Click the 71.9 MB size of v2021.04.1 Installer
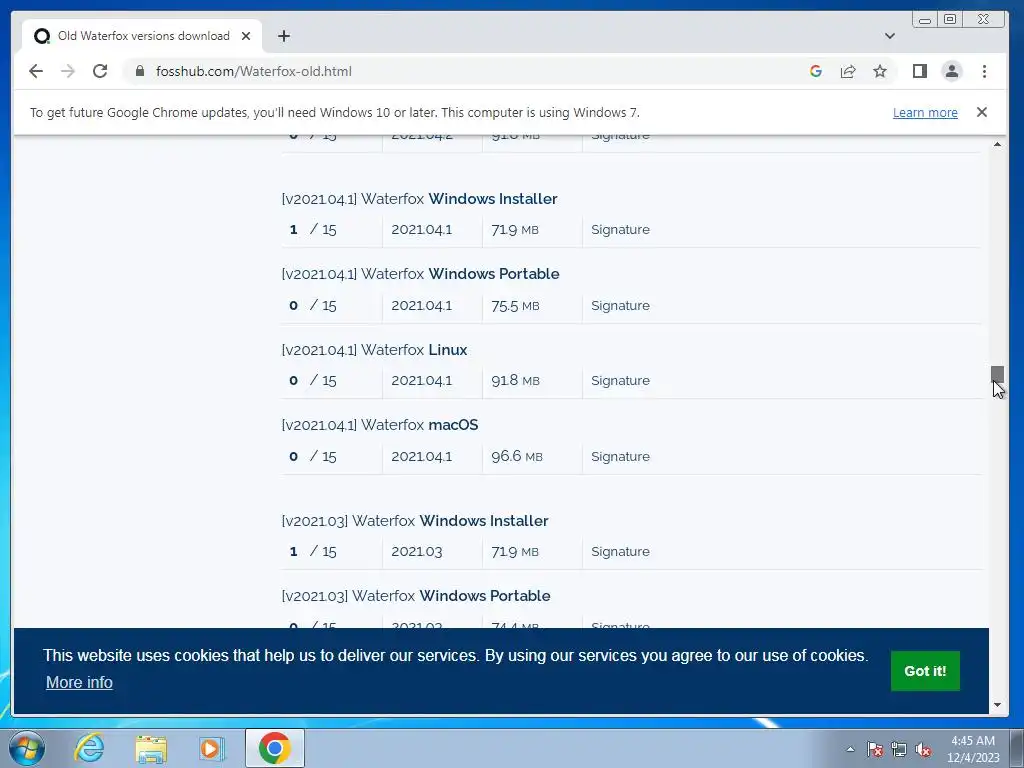The height and width of the screenshot is (768, 1024). [x=515, y=230]
